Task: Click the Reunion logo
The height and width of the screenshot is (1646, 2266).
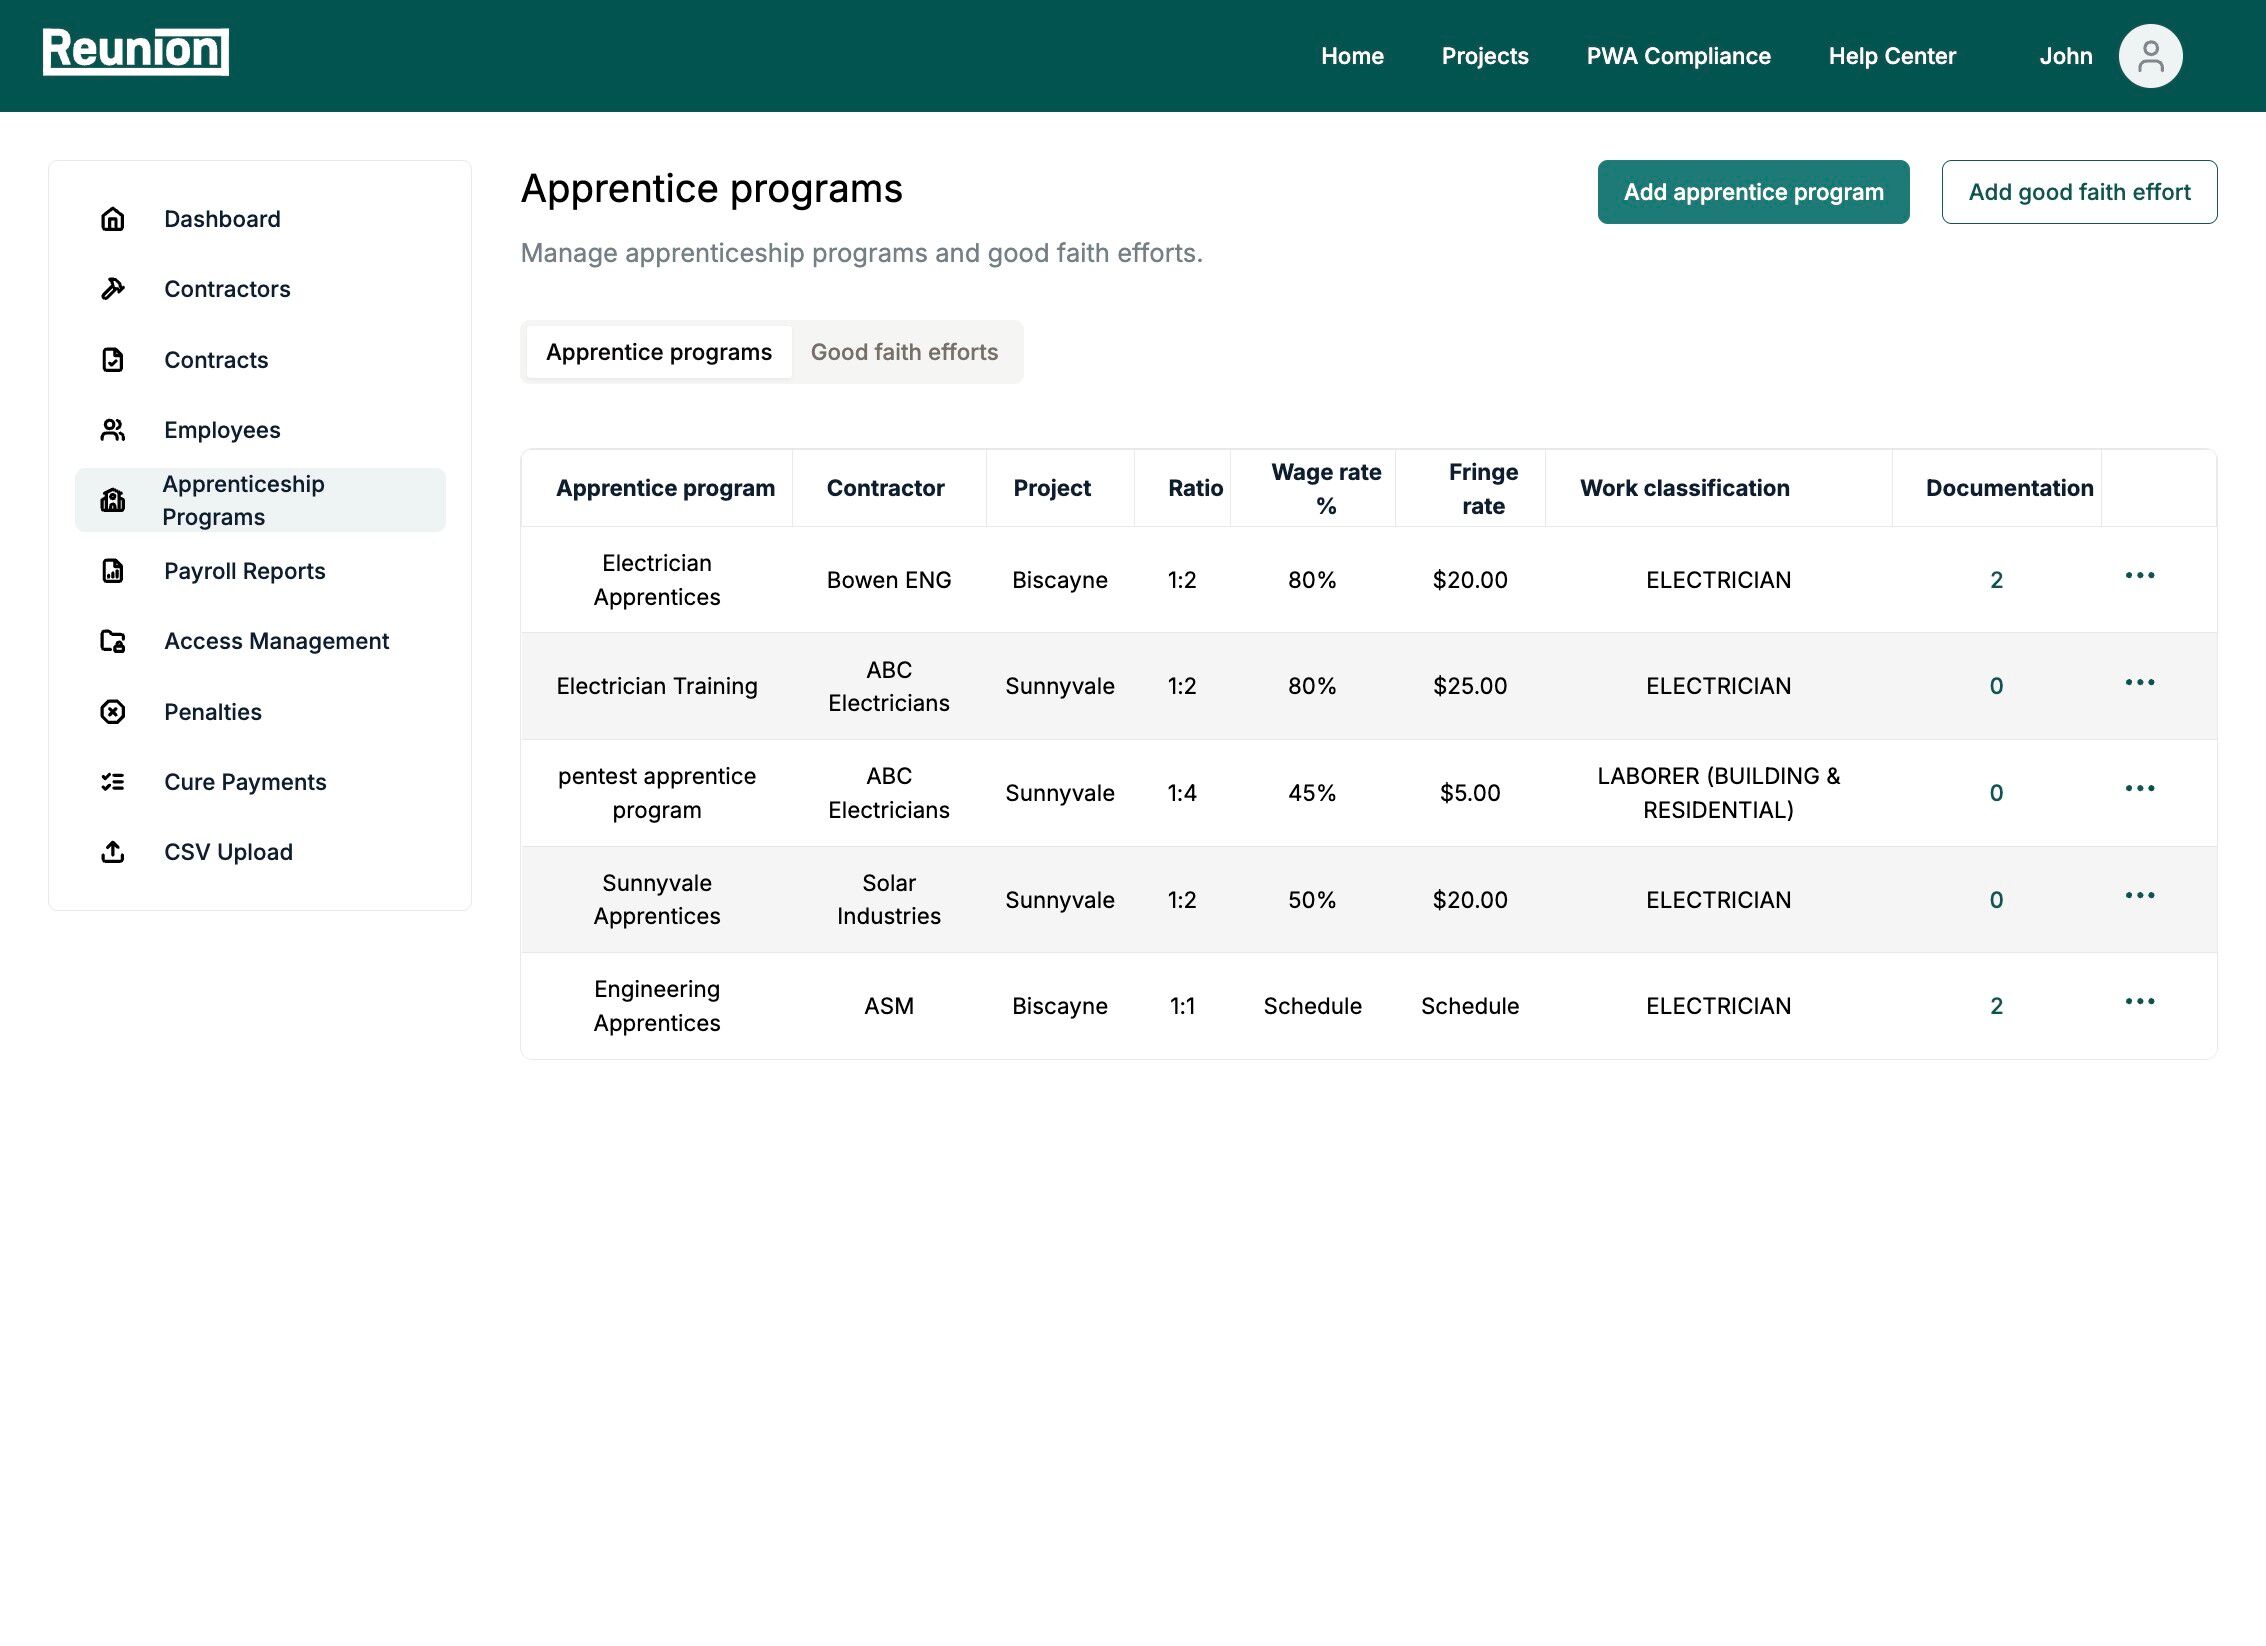Action: coord(136,51)
